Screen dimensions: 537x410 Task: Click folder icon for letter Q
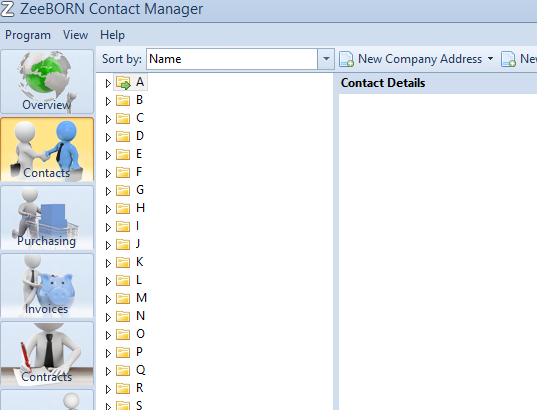pos(123,370)
